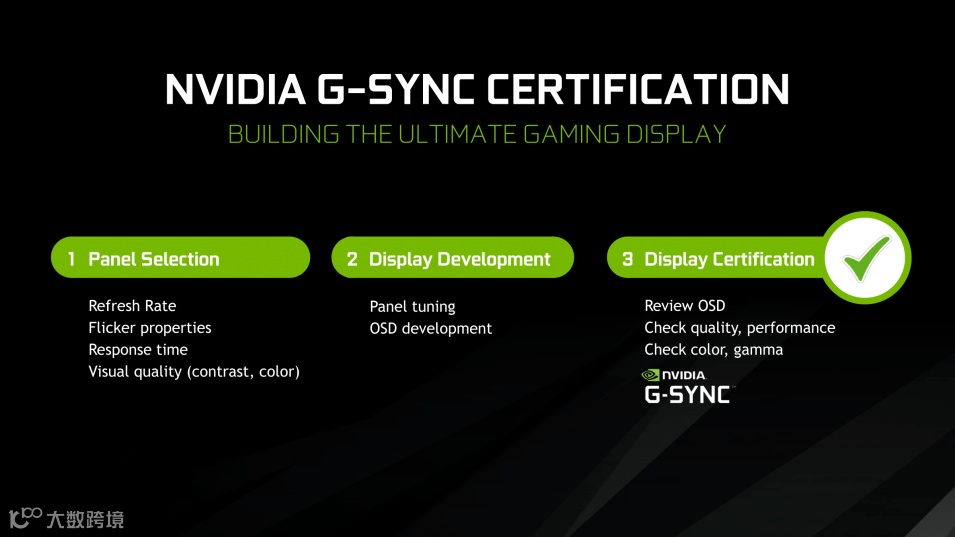
Task: Select the Display Development step pill
Action: tap(453, 258)
